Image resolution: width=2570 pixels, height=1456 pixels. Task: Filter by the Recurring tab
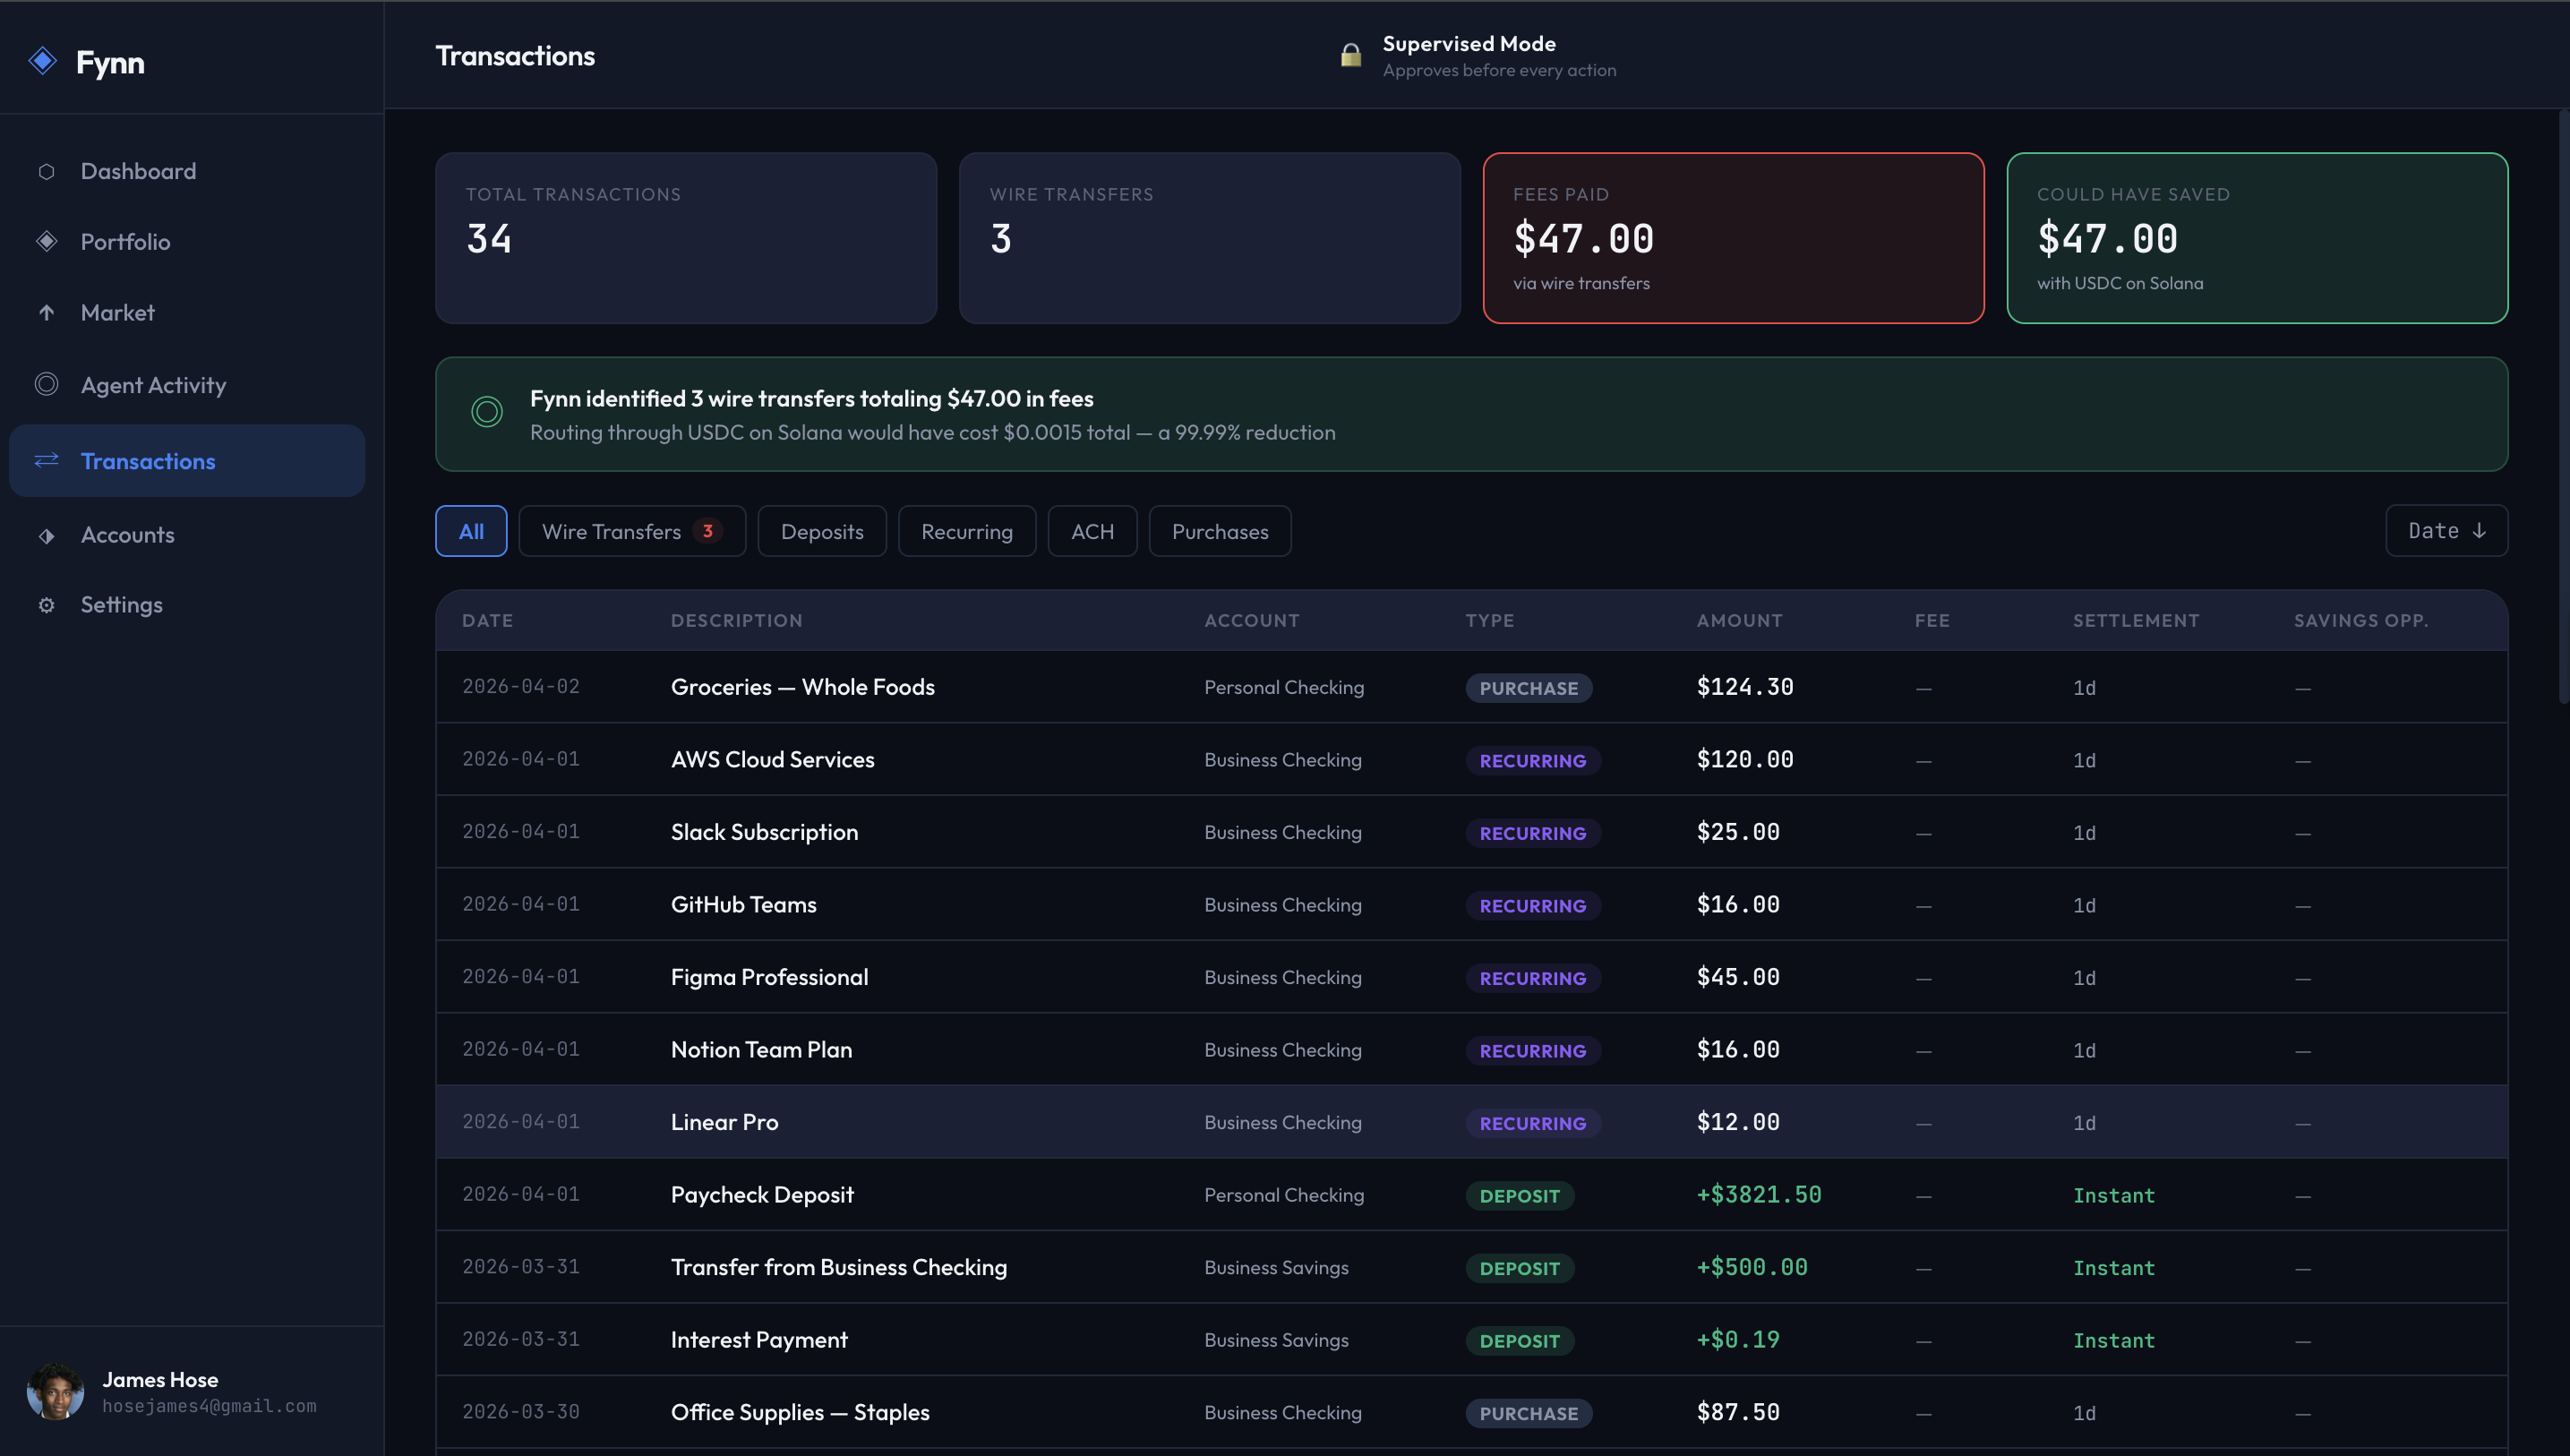click(966, 532)
